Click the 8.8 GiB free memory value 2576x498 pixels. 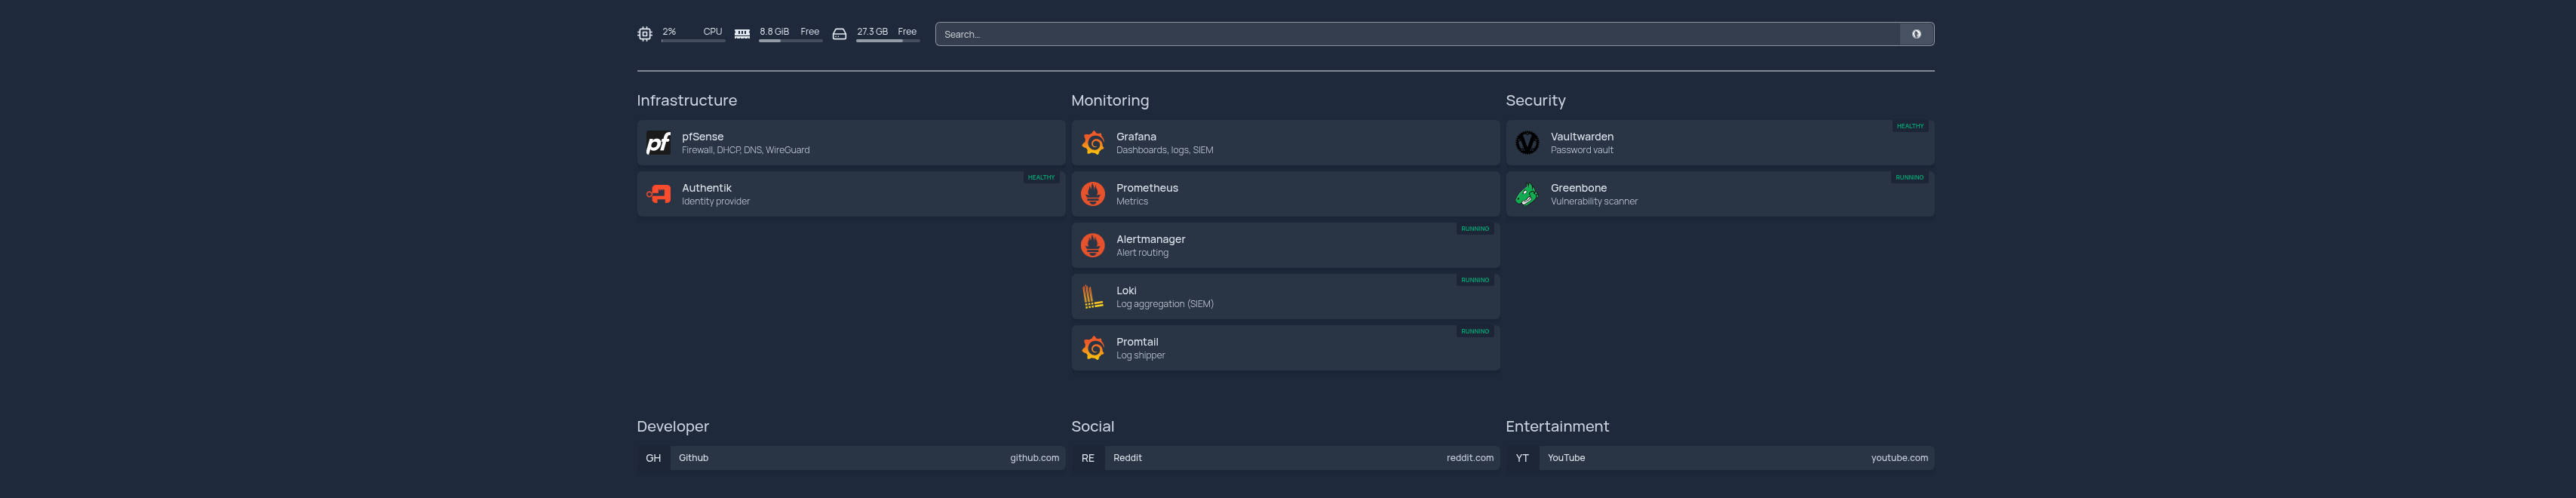[x=774, y=31]
